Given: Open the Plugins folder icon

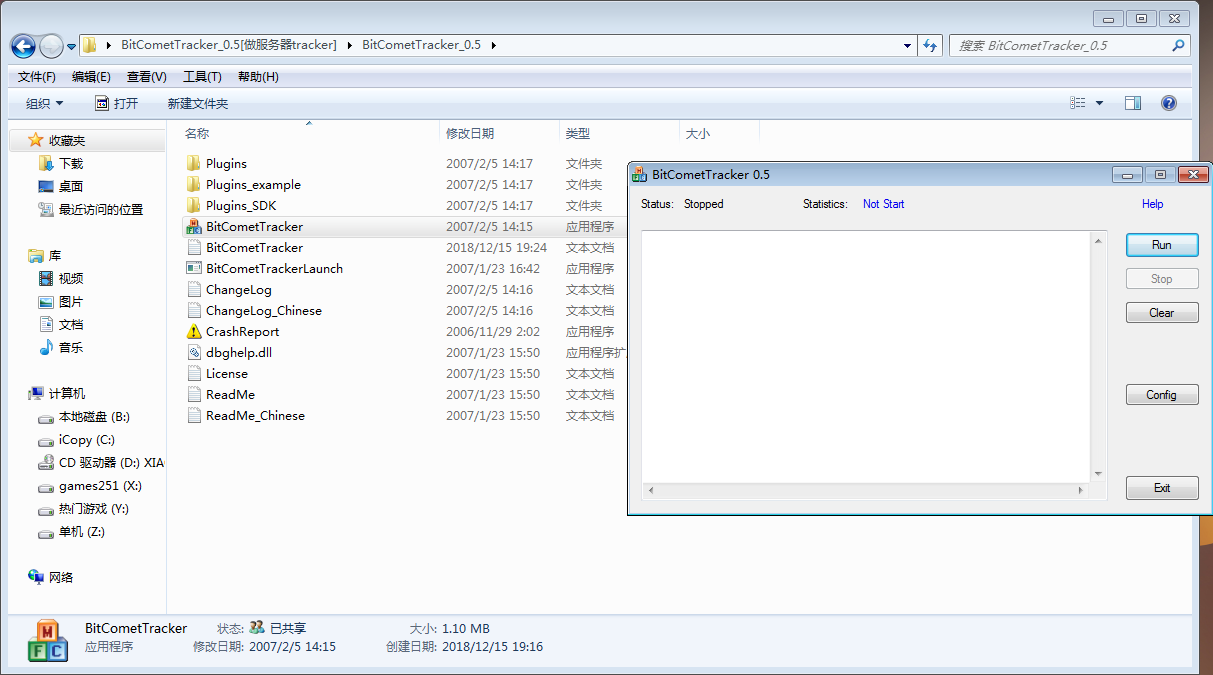Looking at the screenshot, I should [x=195, y=163].
